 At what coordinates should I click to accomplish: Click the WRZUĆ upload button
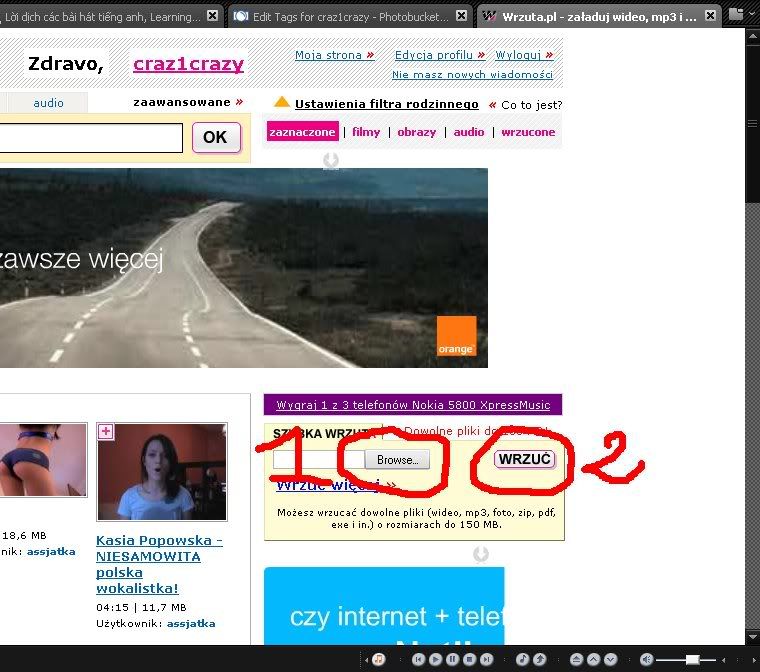[525, 459]
